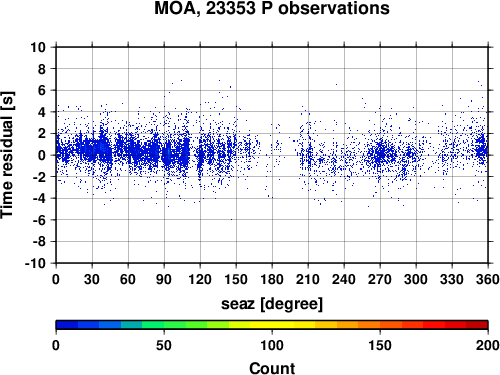Viewport: 500px width, 375px height.
Task: Select the dark red end of colorbar
Action: pyautogui.click(x=477, y=325)
